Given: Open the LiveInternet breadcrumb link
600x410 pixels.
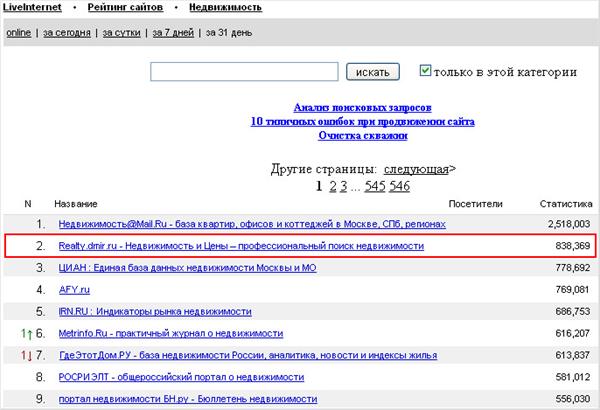Looking at the screenshot, I should coord(32,7).
